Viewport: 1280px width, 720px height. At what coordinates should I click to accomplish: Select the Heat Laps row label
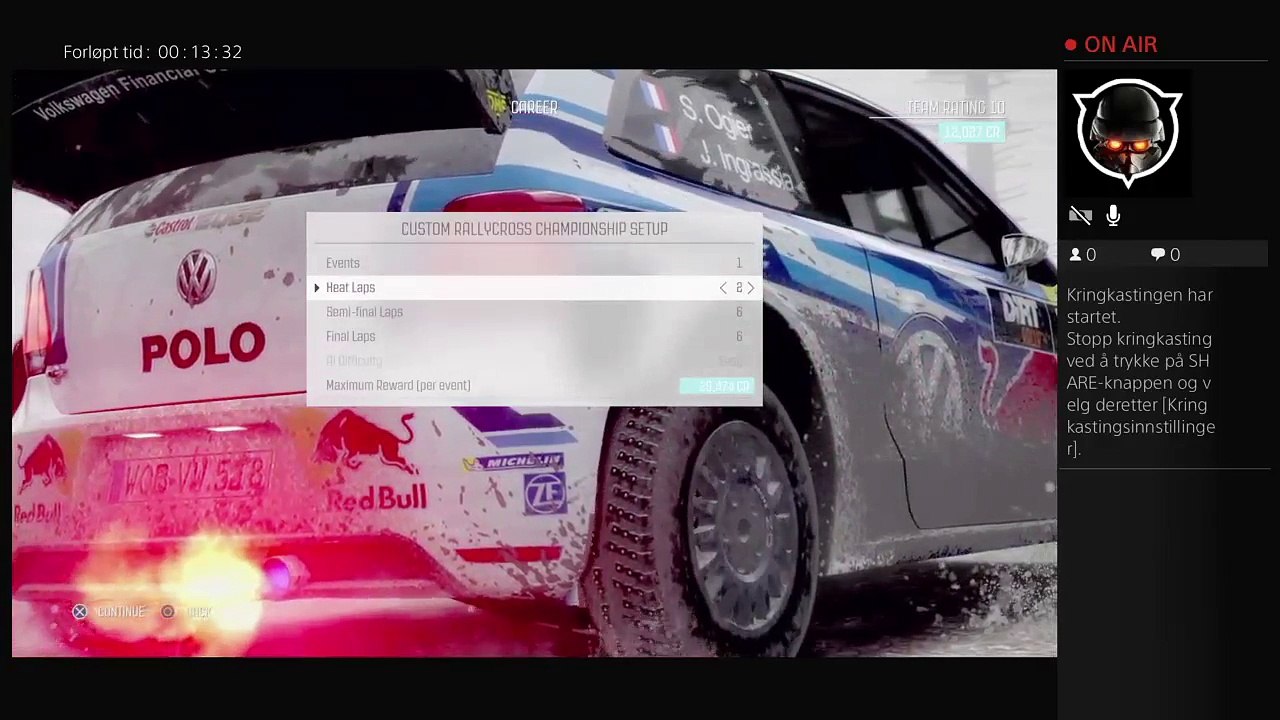point(350,288)
